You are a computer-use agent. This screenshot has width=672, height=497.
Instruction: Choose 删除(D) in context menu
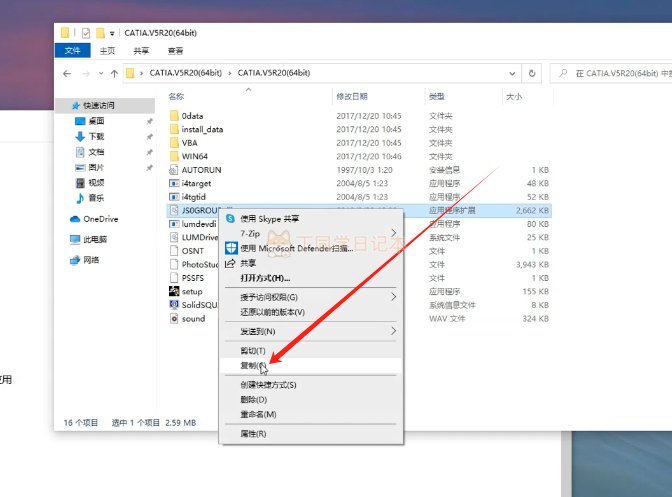click(312, 399)
